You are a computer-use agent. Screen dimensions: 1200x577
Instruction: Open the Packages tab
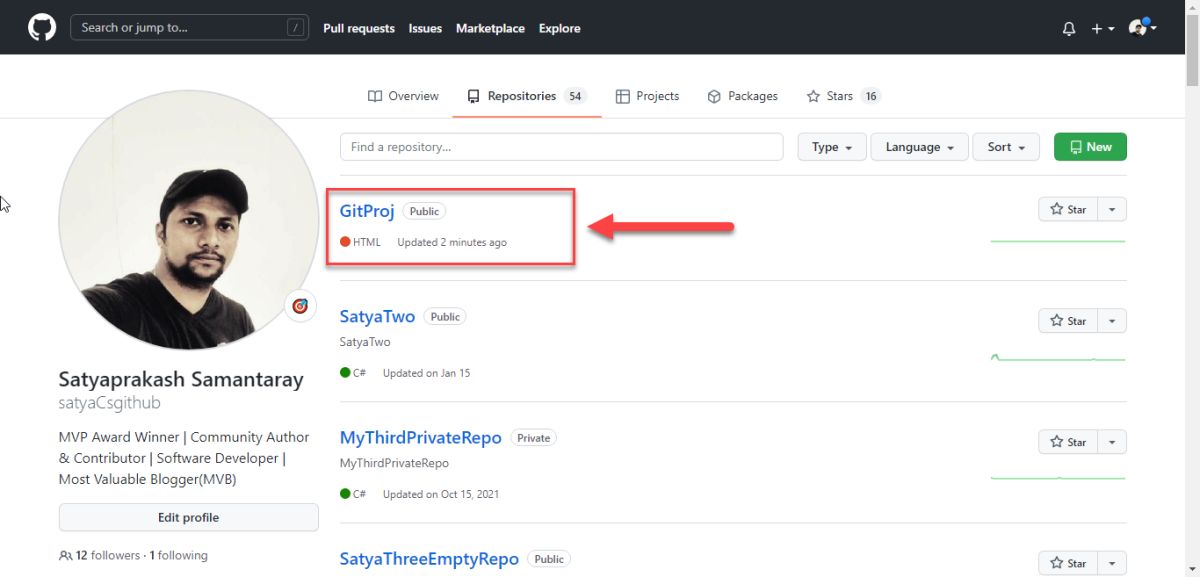(742, 96)
